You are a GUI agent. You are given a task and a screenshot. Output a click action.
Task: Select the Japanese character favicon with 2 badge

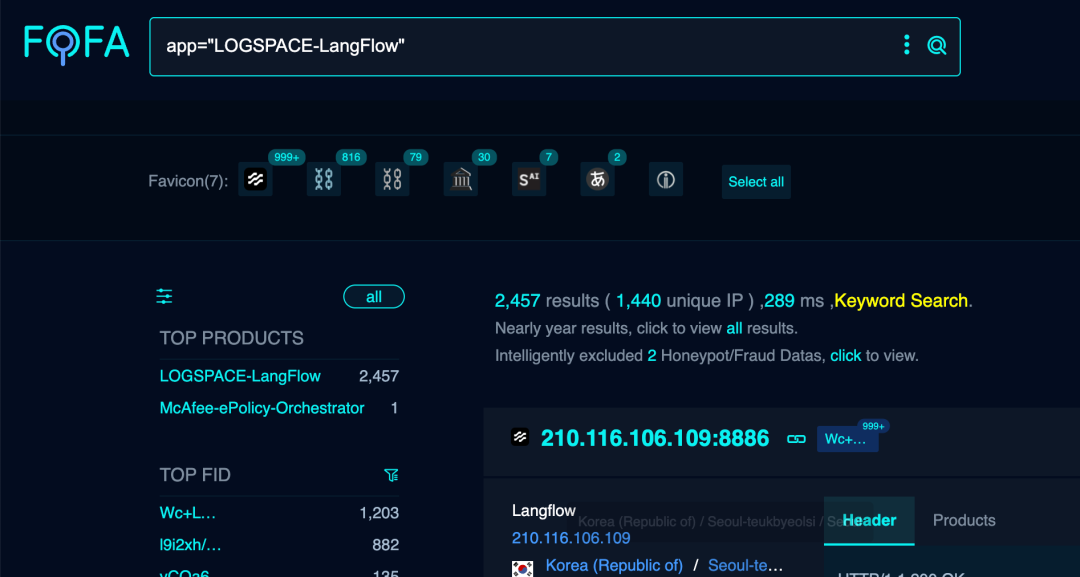(x=597, y=180)
